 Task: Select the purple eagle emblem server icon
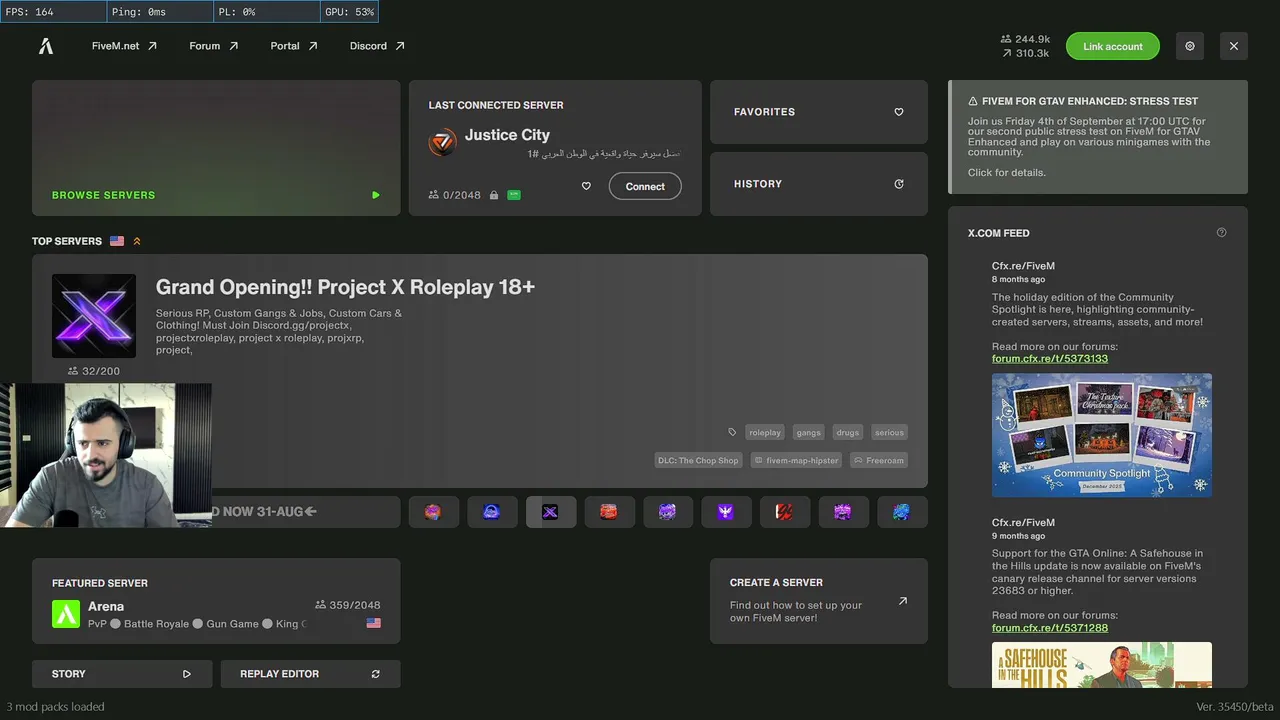pyautogui.click(x=725, y=512)
